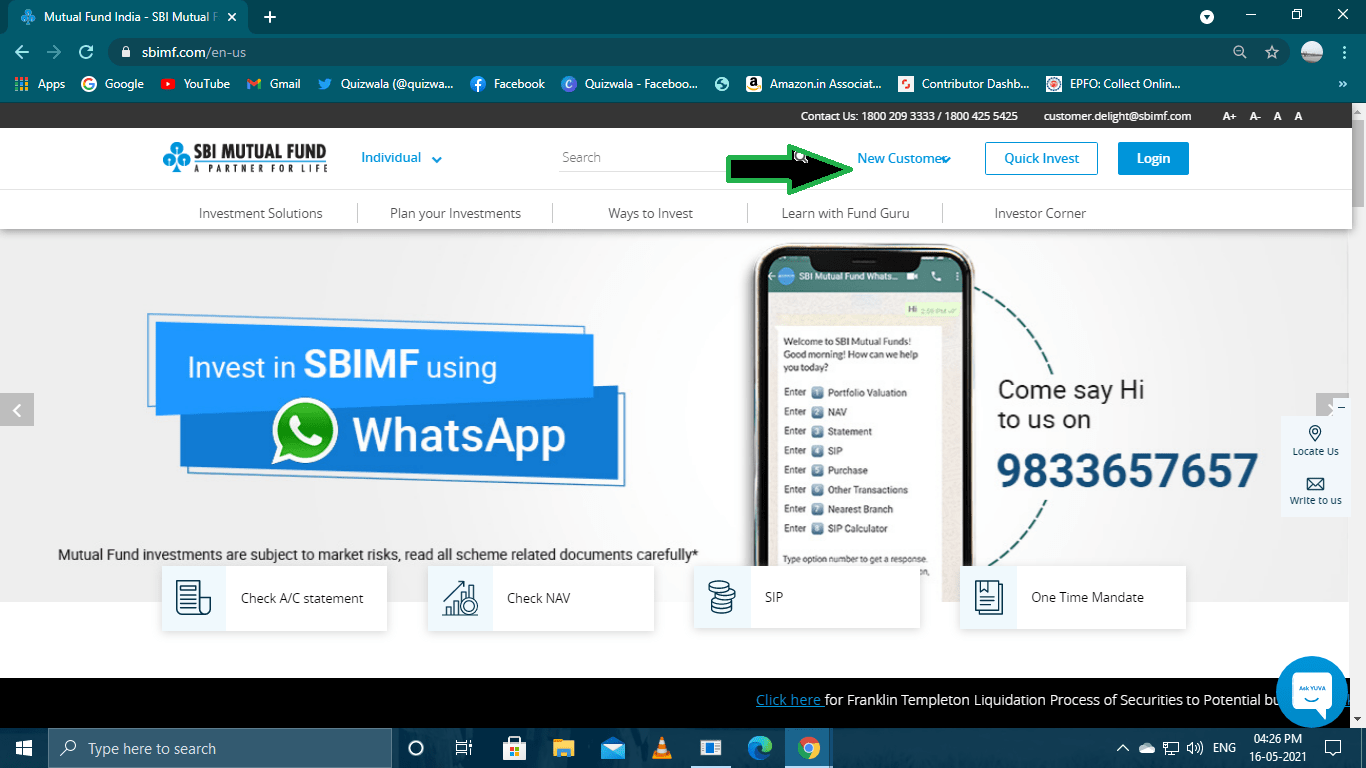Expand the Individual dropdown
Screen dimensions: 1366x768
(x=400, y=157)
